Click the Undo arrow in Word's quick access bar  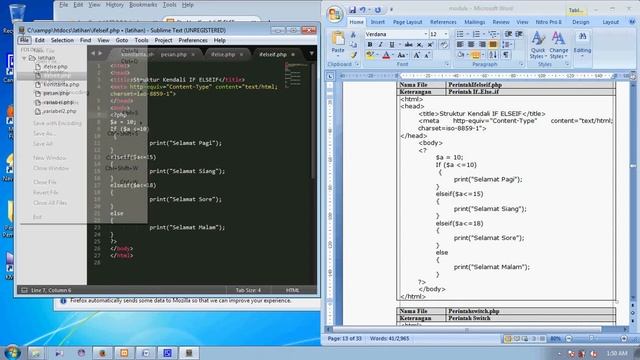tap(362, 10)
